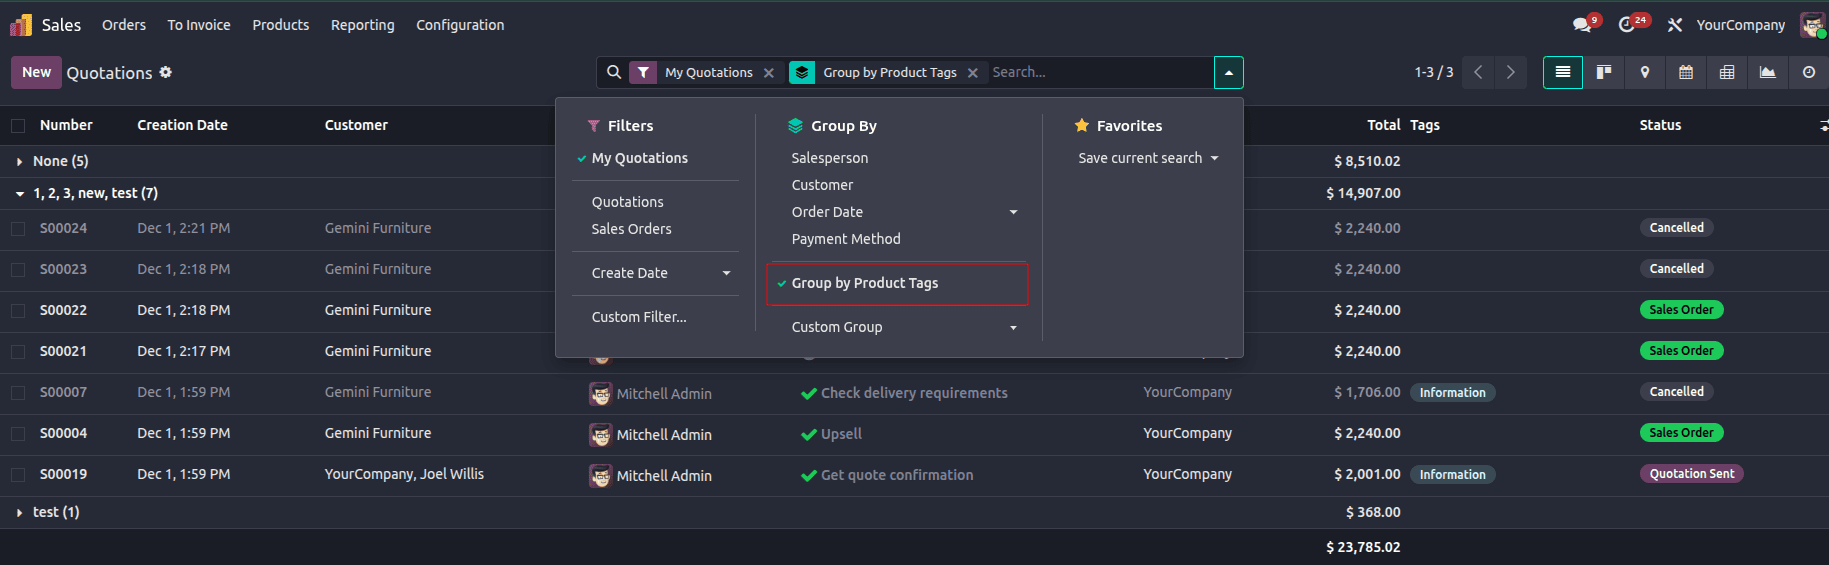The height and width of the screenshot is (565, 1829).
Task: Remove the My Quotations filter facet
Action: (x=769, y=73)
